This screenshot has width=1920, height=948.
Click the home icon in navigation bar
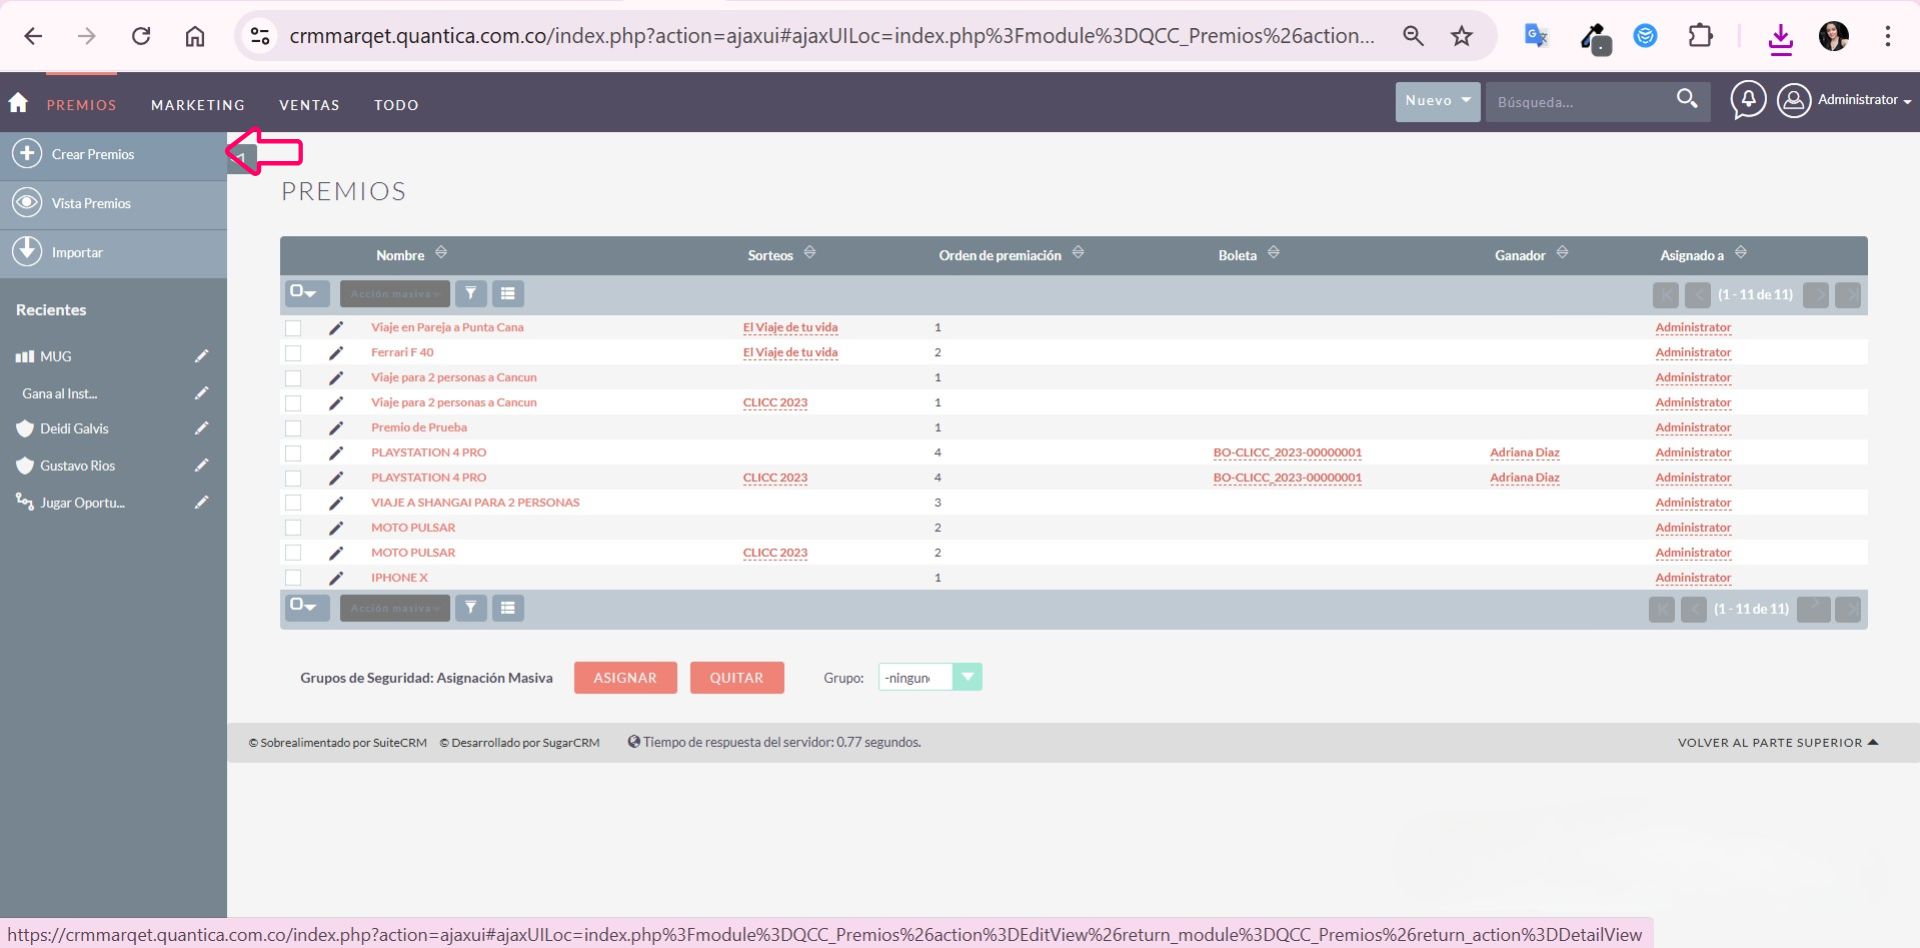click(x=18, y=102)
